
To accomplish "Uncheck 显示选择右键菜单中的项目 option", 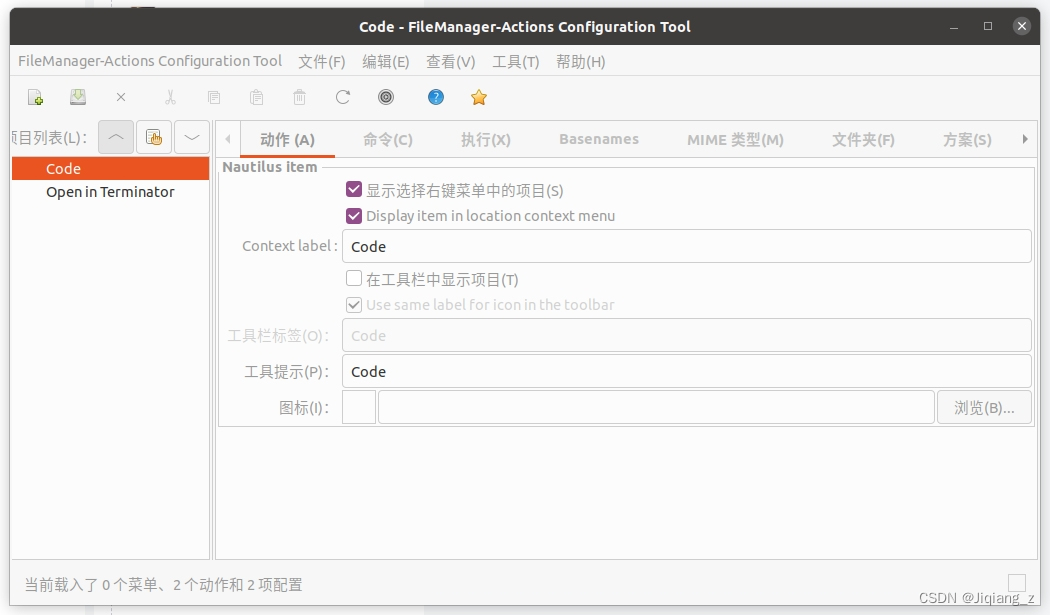I will [x=354, y=189].
